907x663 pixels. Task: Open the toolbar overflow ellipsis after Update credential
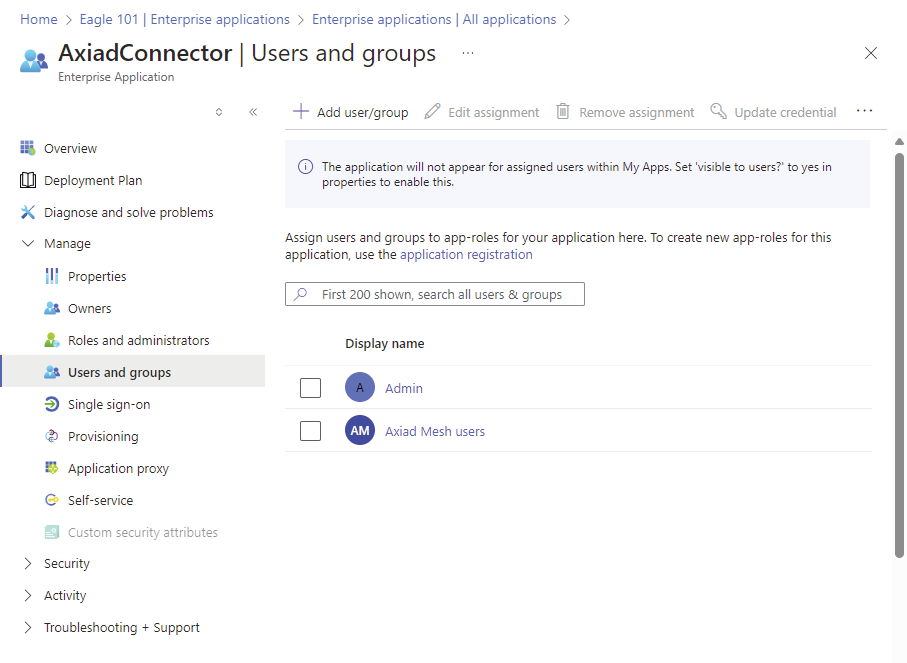(864, 110)
